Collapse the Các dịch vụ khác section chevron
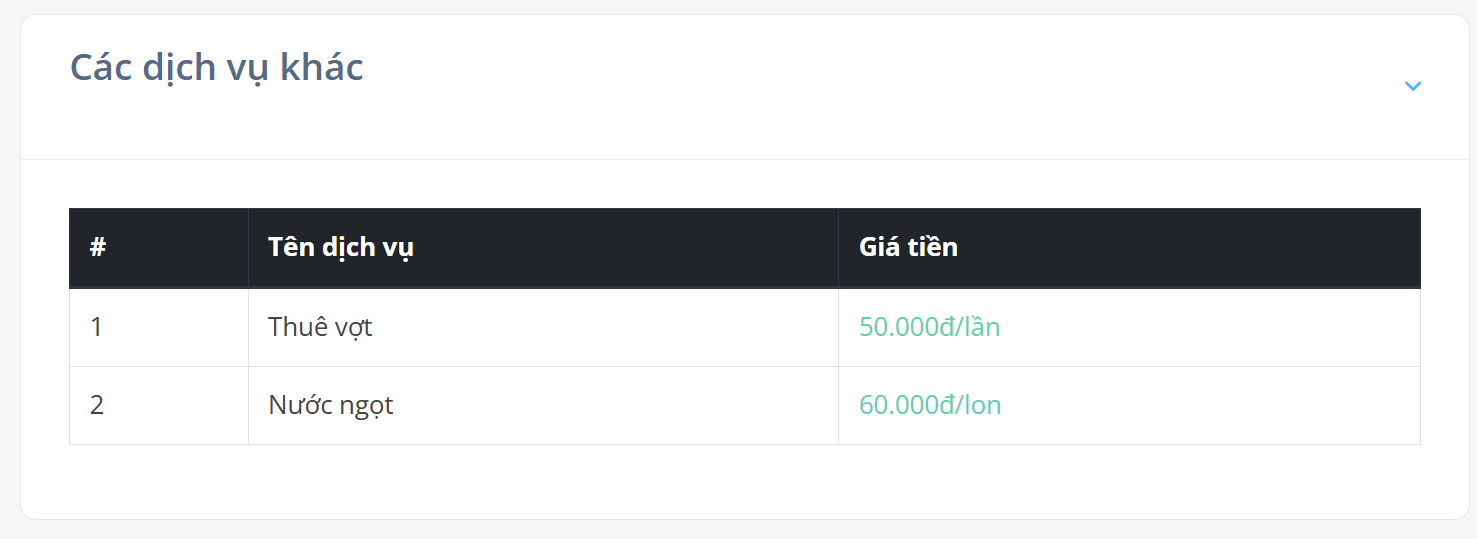The image size is (1477, 539). (1412, 86)
